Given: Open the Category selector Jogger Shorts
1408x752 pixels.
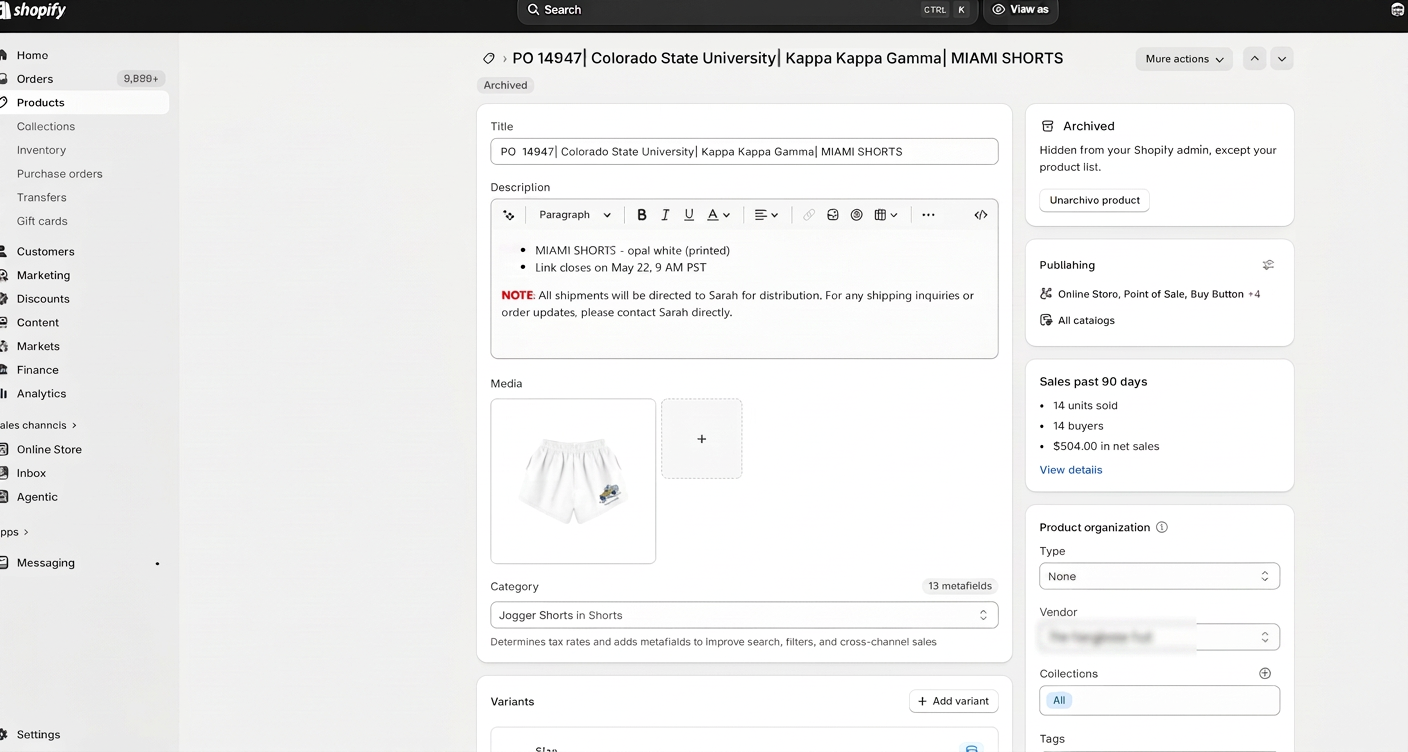Looking at the screenshot, I should 744,615.
